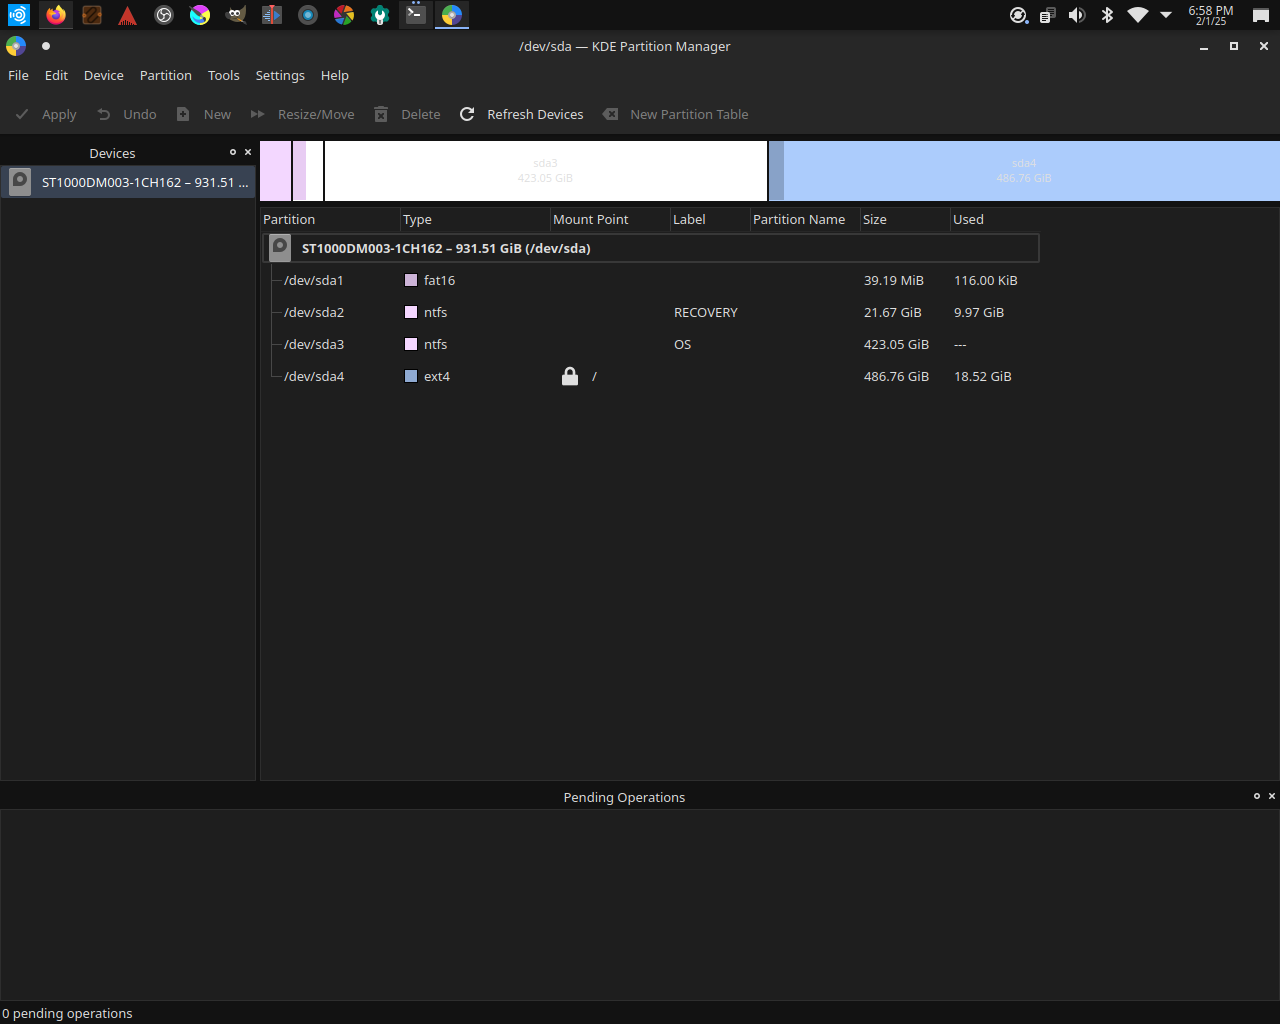Float the Devices panel

[233, 152]
